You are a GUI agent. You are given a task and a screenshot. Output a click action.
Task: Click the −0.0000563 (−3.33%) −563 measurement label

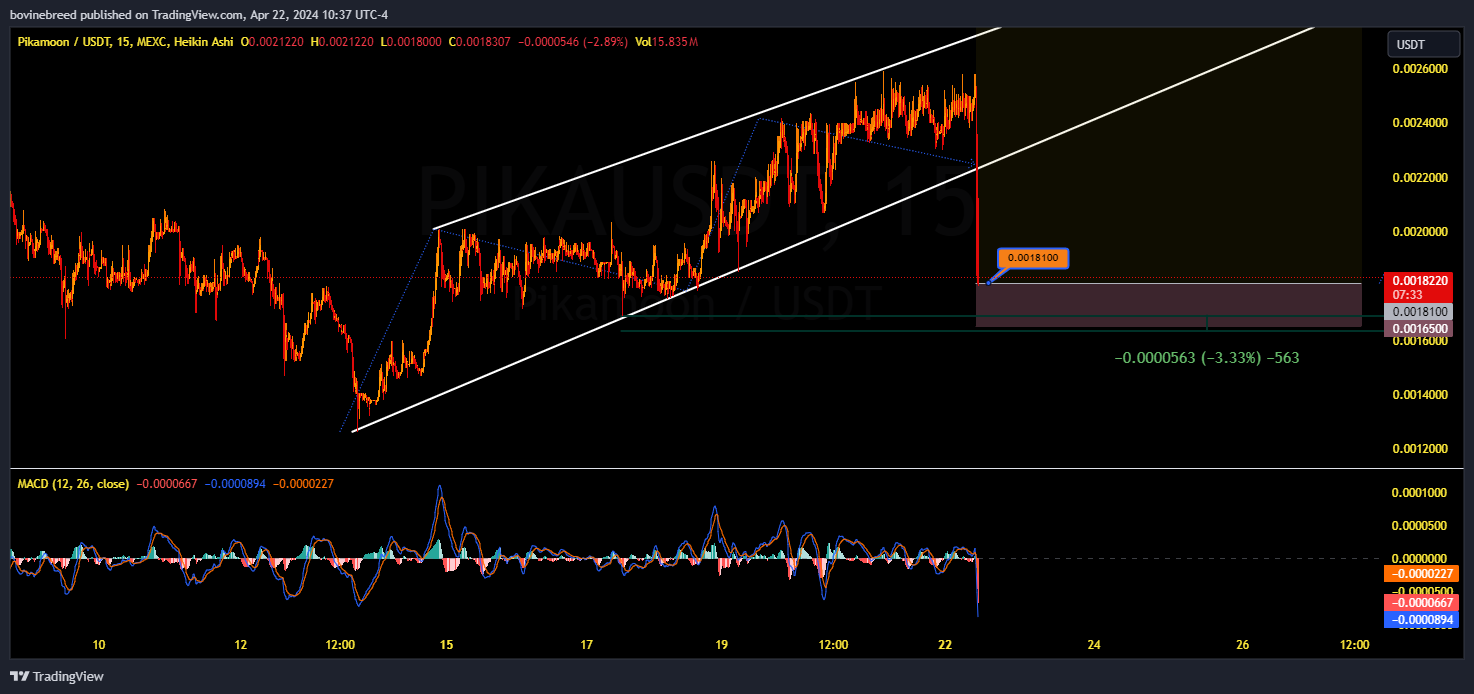tap(1206, 357)
